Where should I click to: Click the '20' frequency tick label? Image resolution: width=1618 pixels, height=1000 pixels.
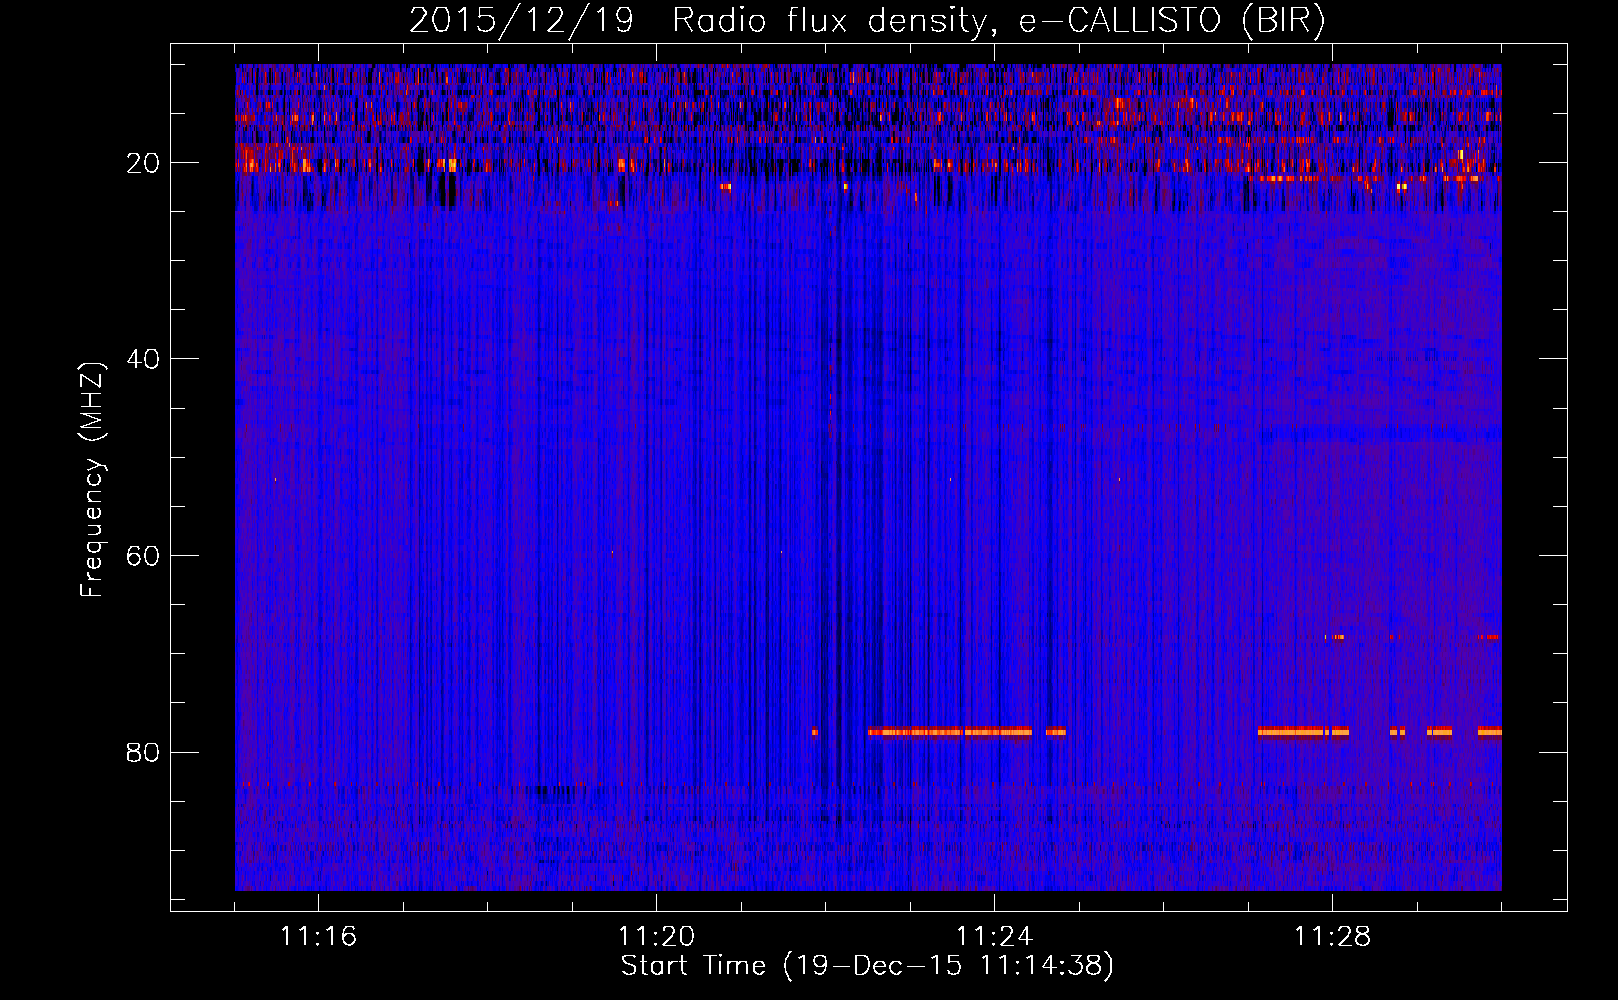tap(143, 163)
